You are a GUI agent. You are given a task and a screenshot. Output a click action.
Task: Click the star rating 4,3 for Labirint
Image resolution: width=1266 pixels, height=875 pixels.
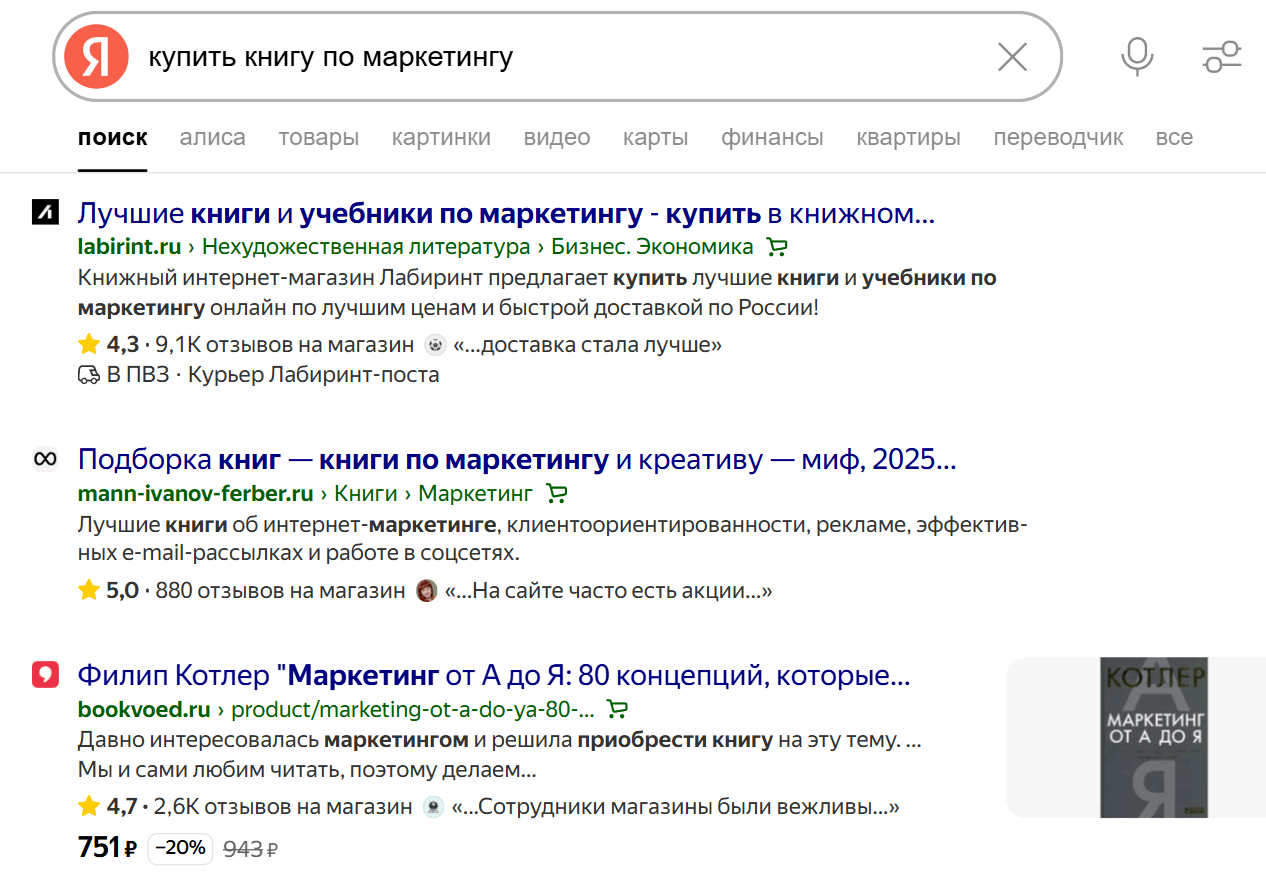coord(108,345)
